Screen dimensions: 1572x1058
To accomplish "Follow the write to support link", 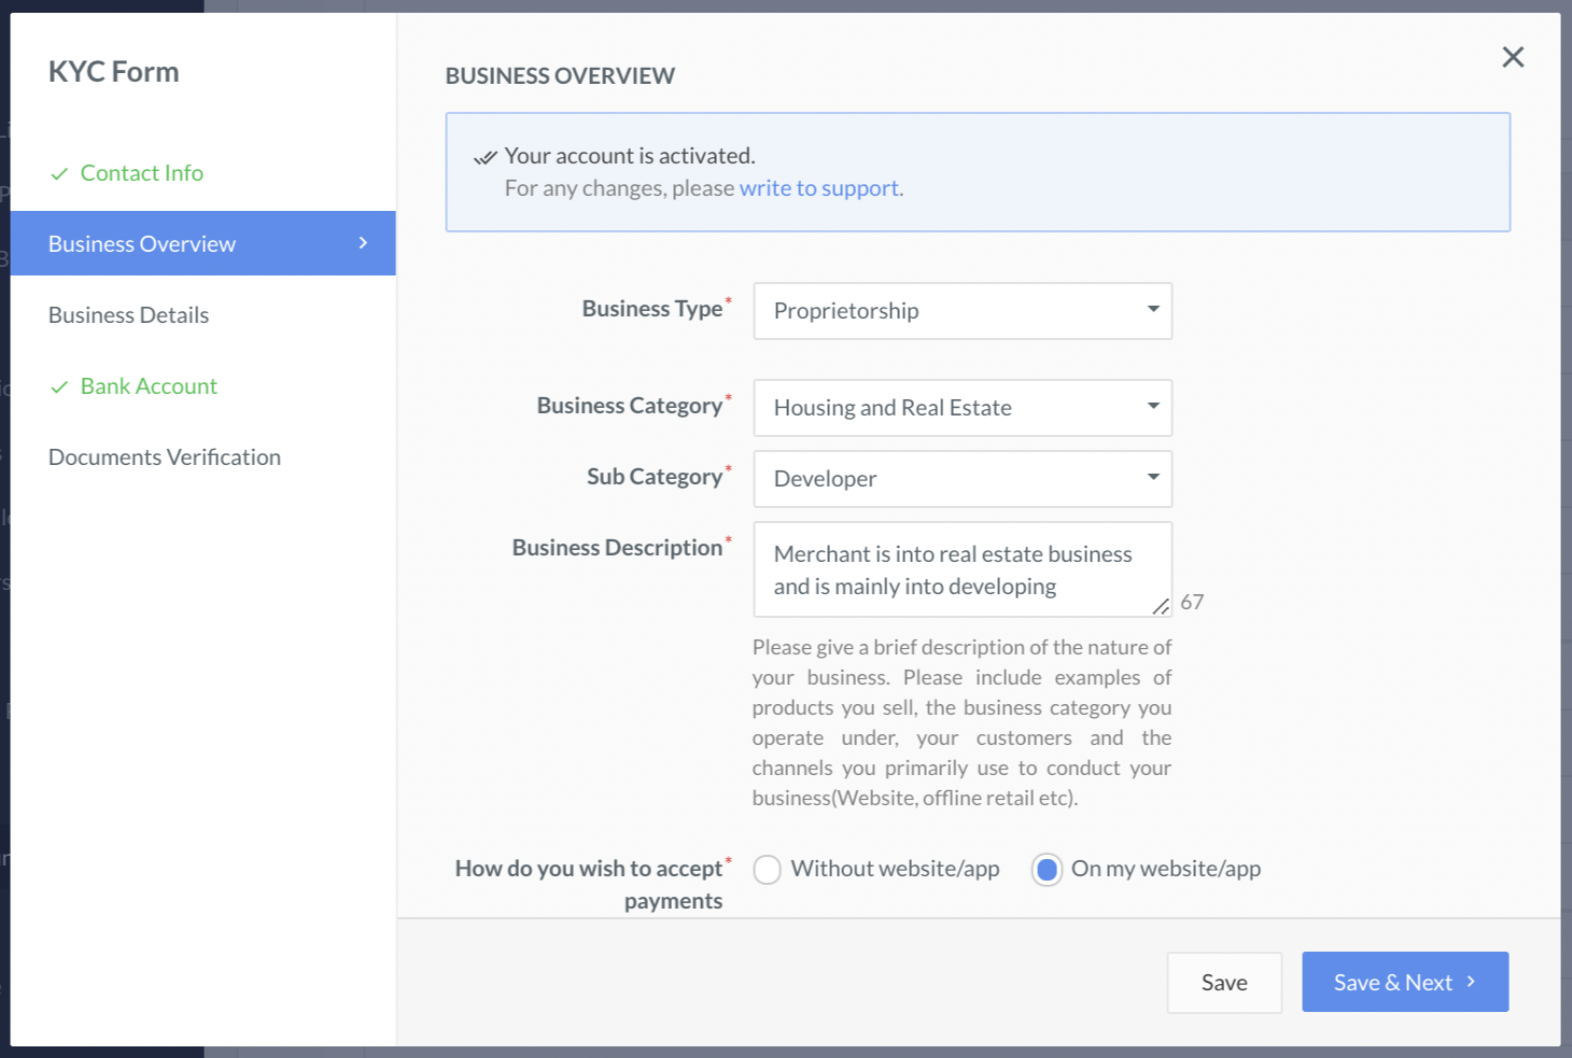I will [819, 188].
